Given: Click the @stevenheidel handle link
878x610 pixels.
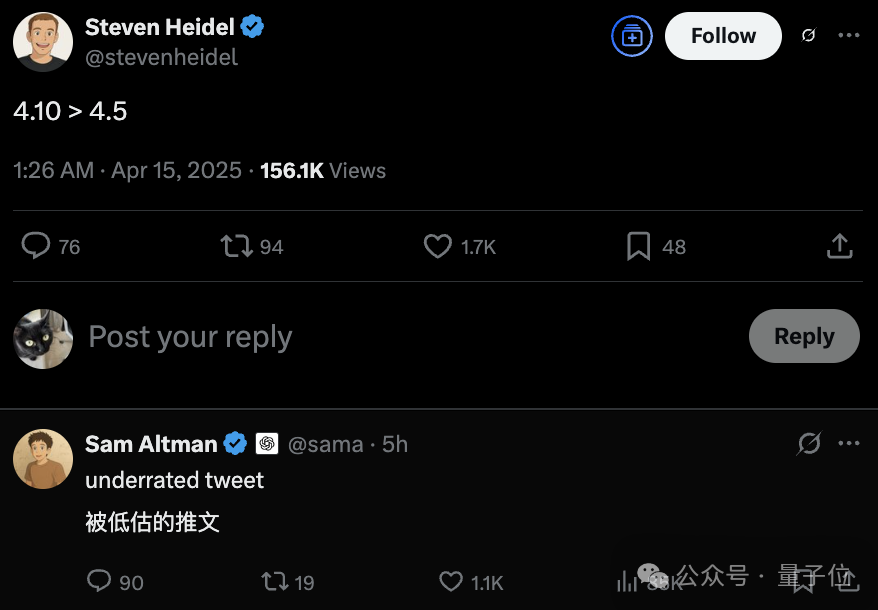Looking at the screenshot, I should pyautogui.click(x=161, y=57).
